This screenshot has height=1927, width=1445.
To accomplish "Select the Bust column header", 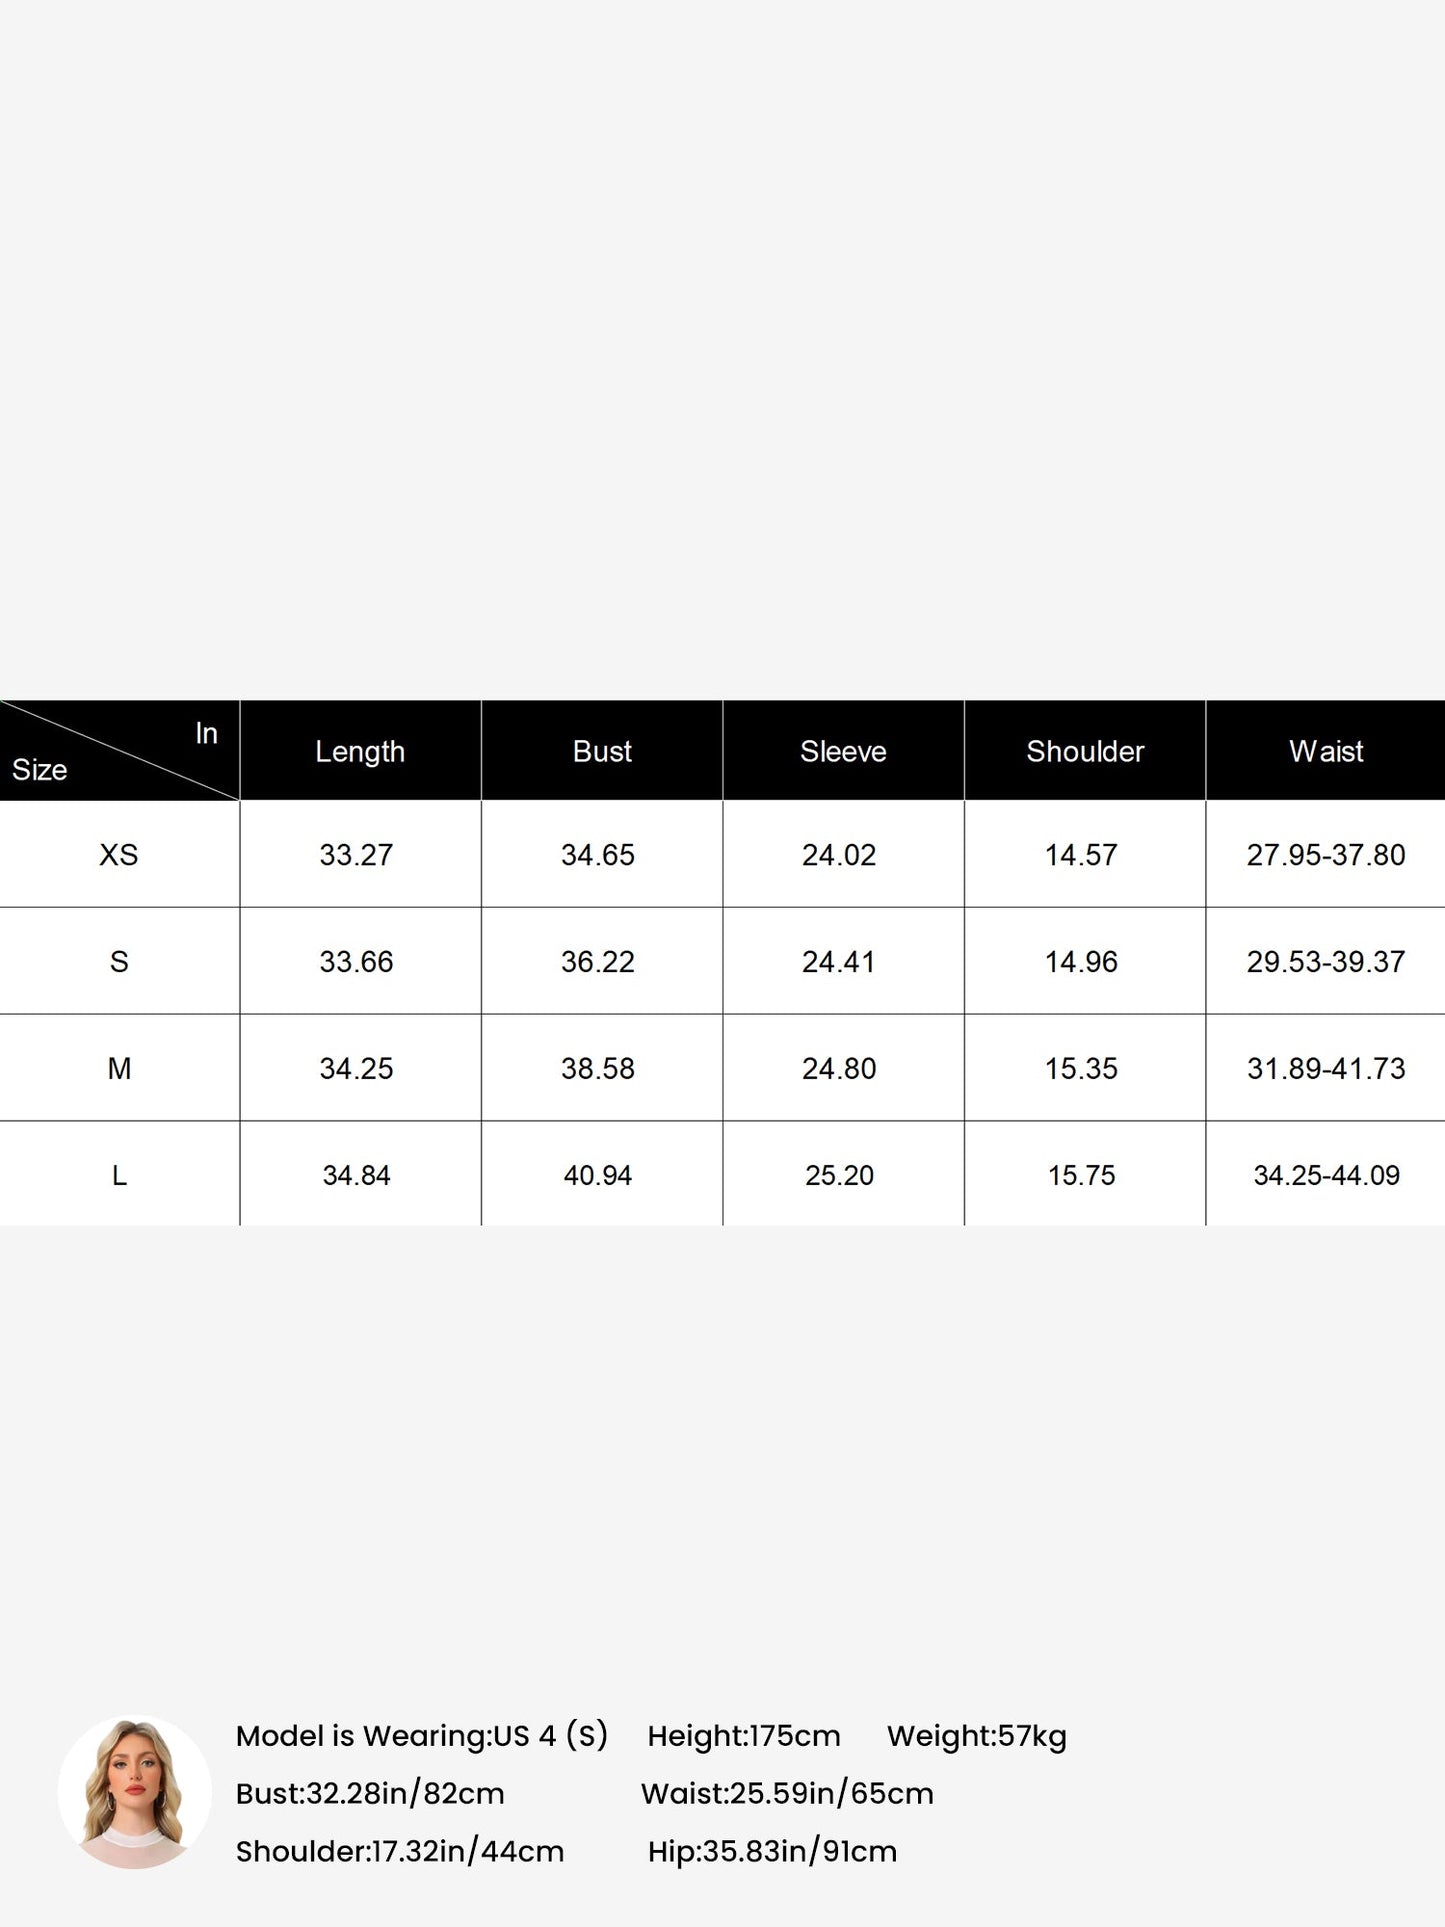I will [x=602, y=751].
